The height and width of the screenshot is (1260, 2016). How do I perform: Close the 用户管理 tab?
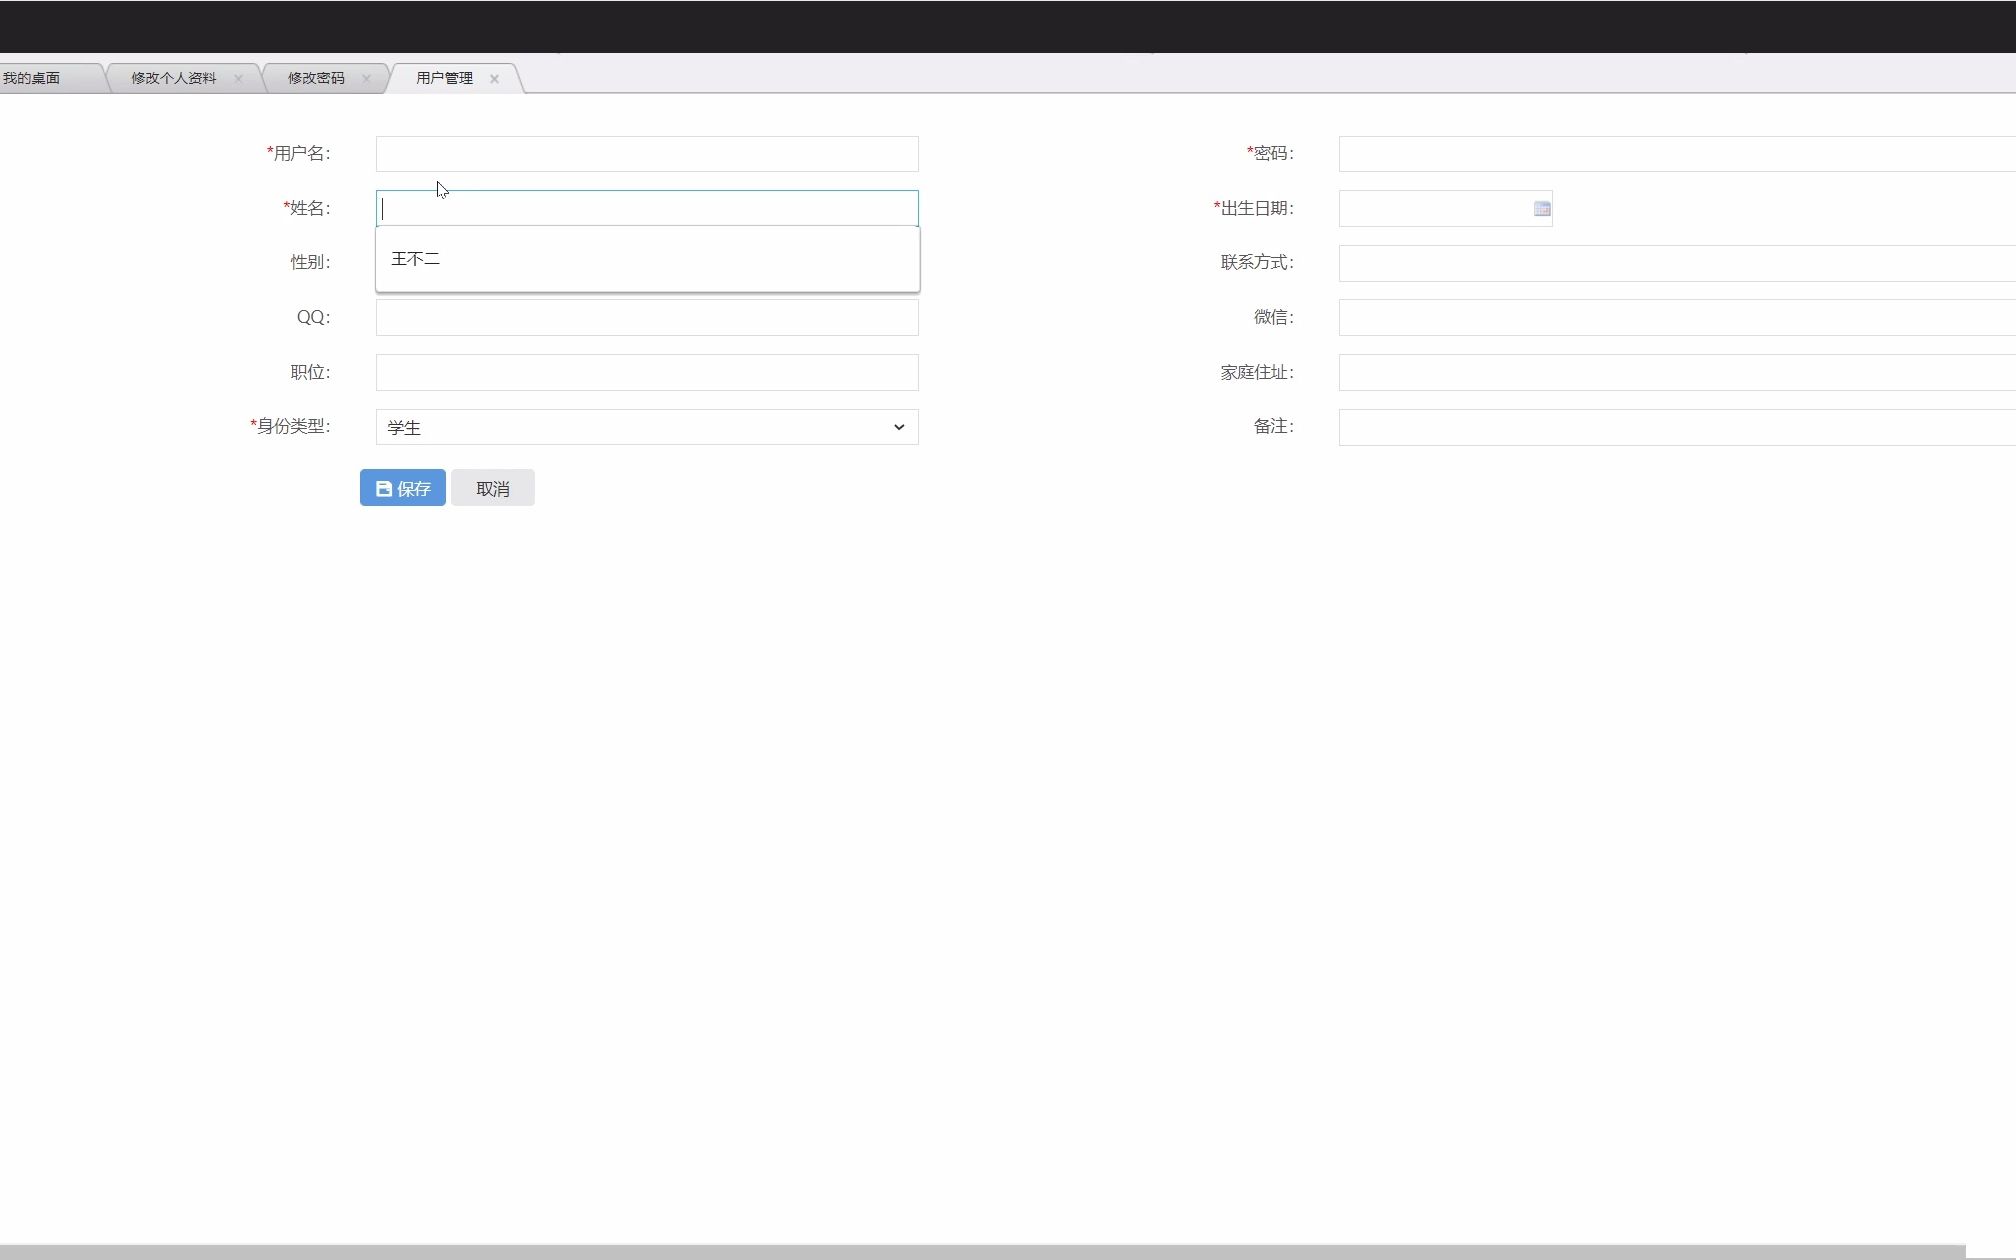(494, 79)
